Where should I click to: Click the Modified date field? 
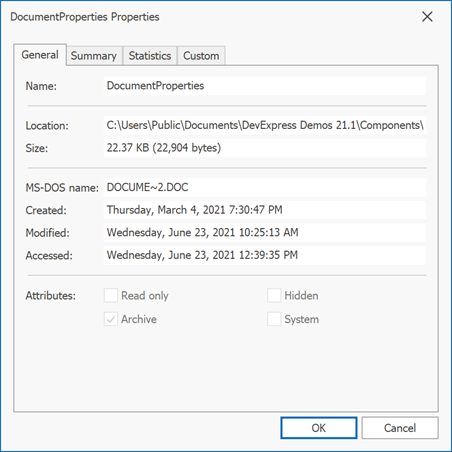(265, 232)
